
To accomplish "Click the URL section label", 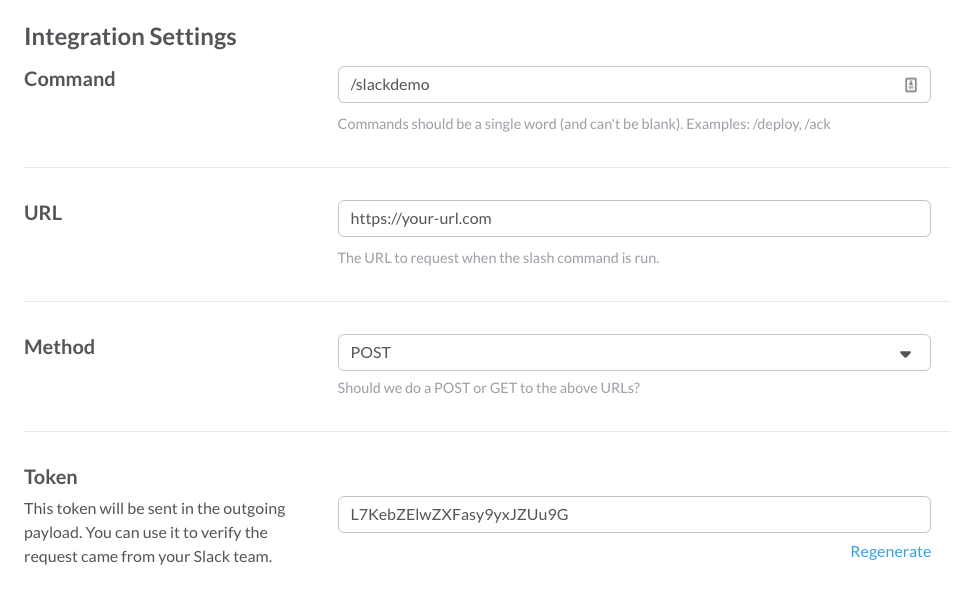I will click(43, 213).
